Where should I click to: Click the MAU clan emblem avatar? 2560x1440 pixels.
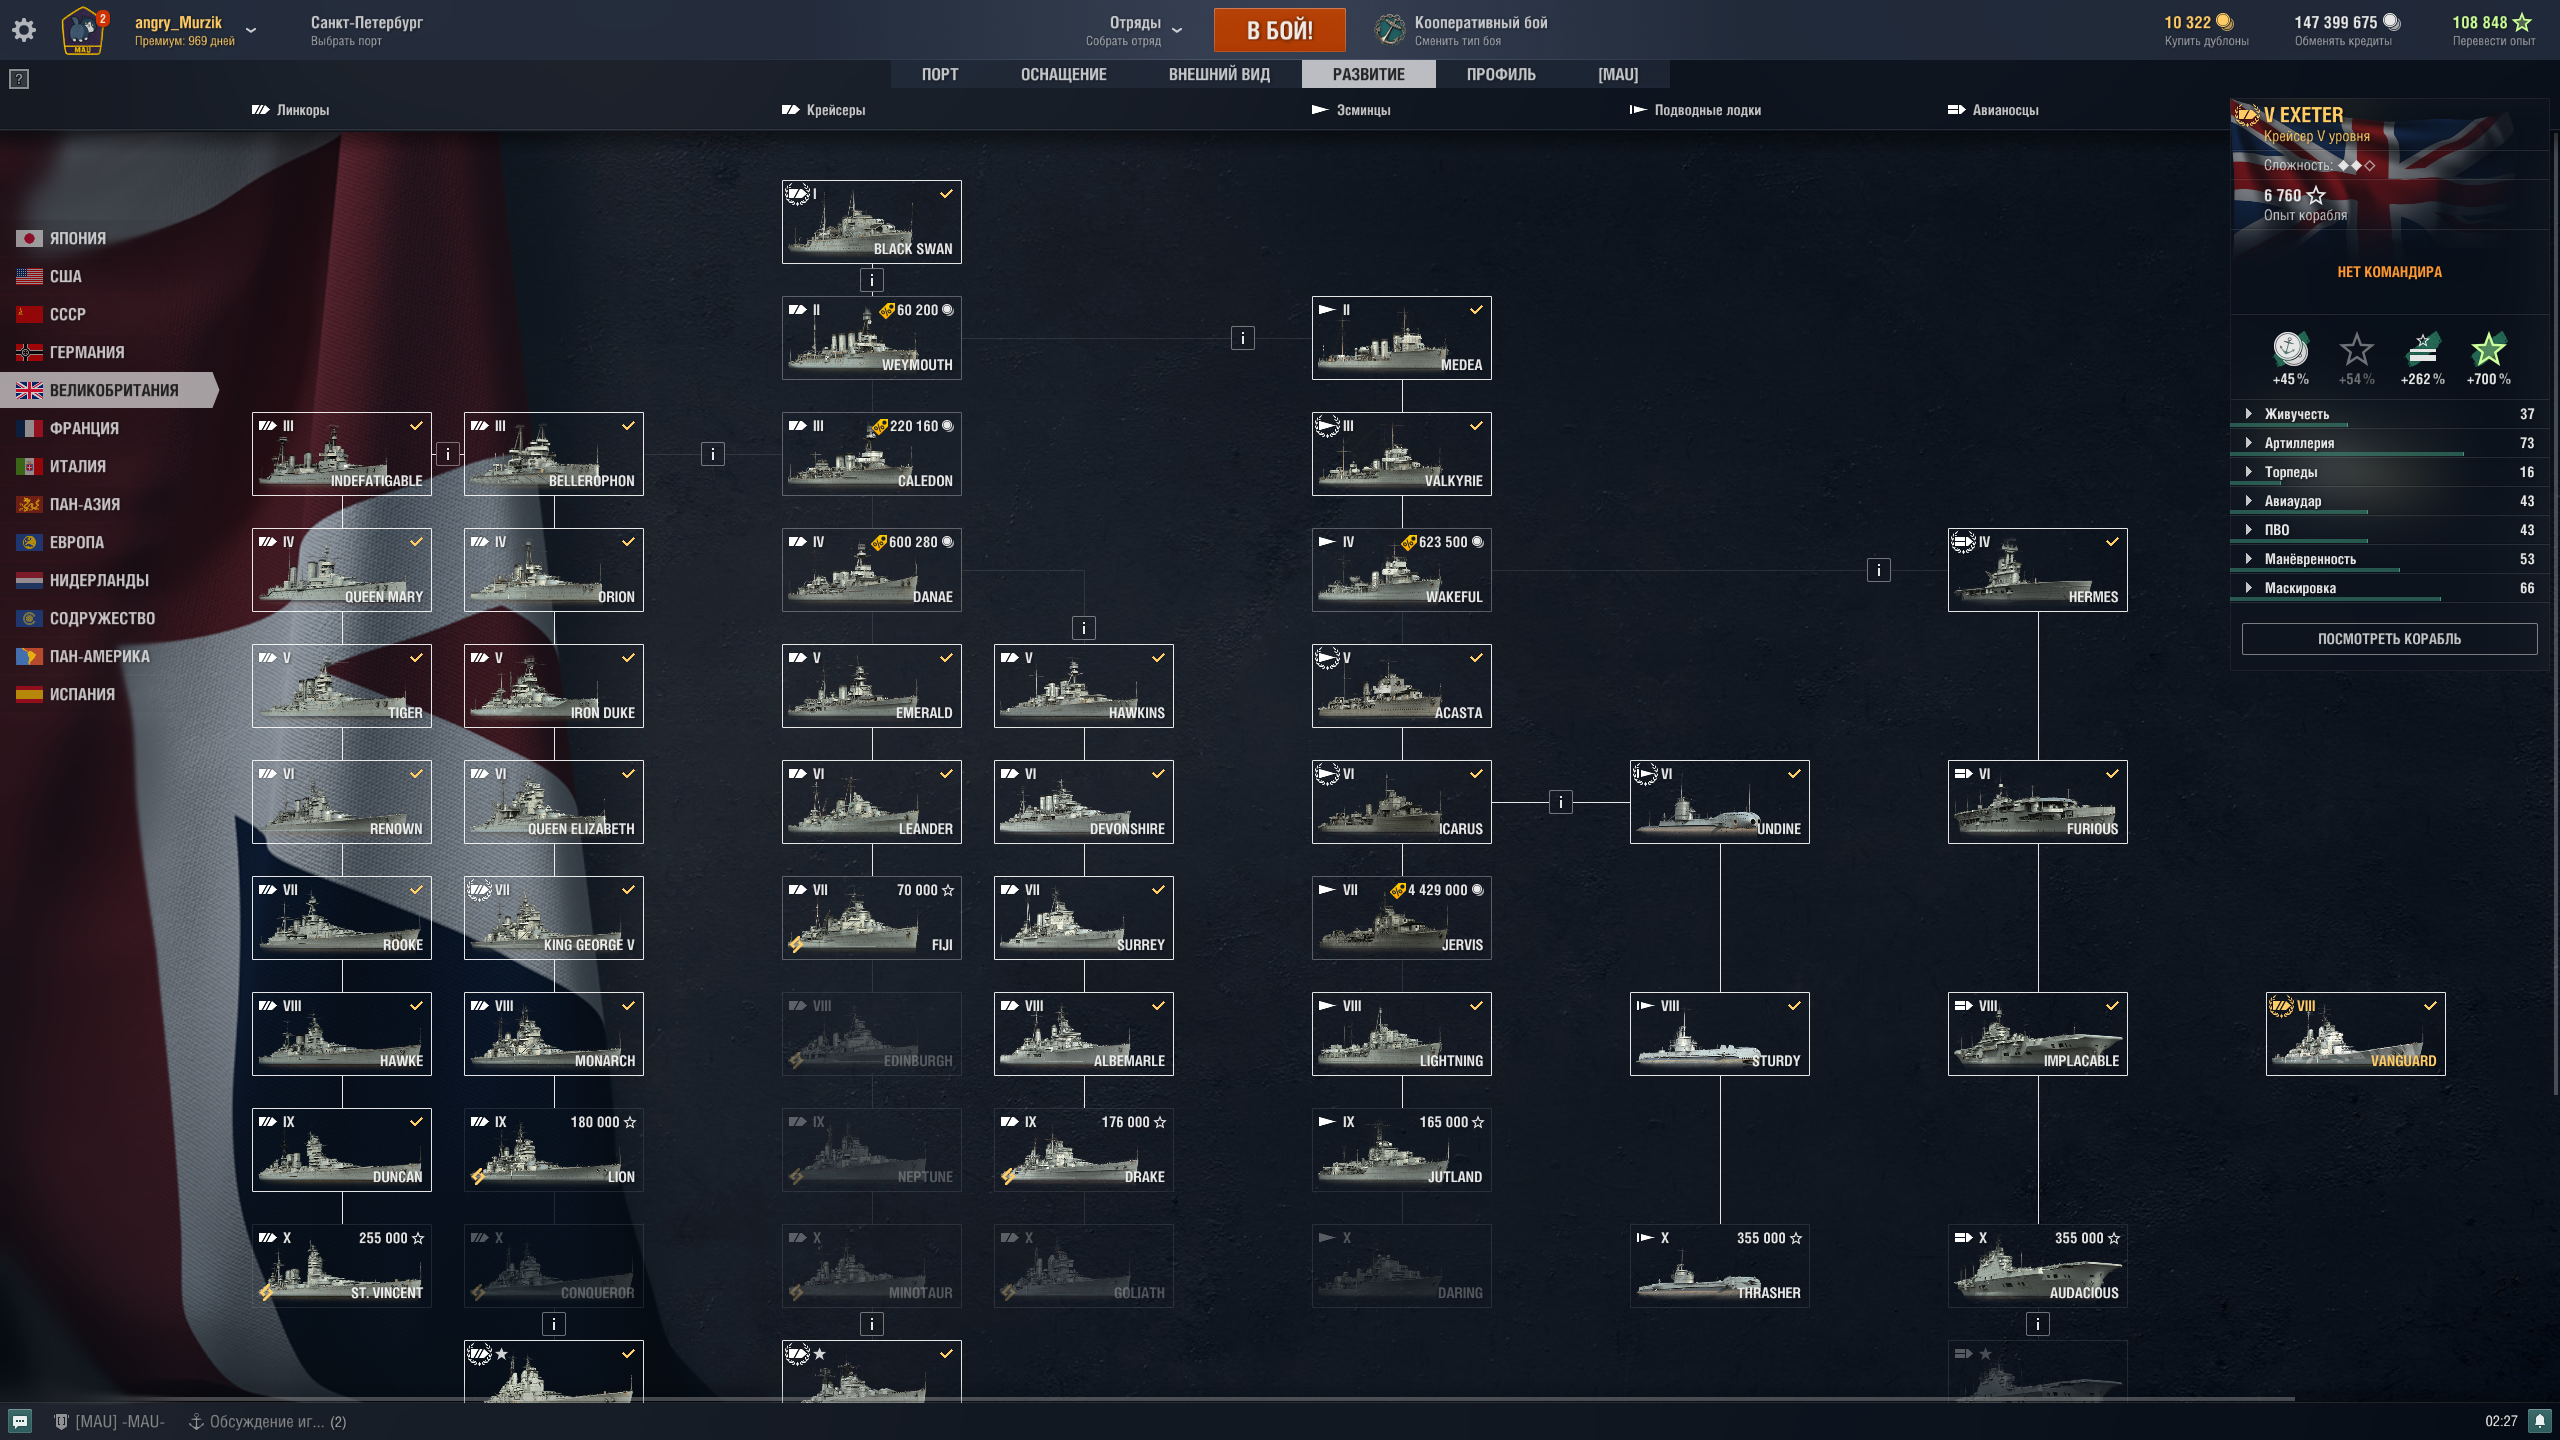83,30
